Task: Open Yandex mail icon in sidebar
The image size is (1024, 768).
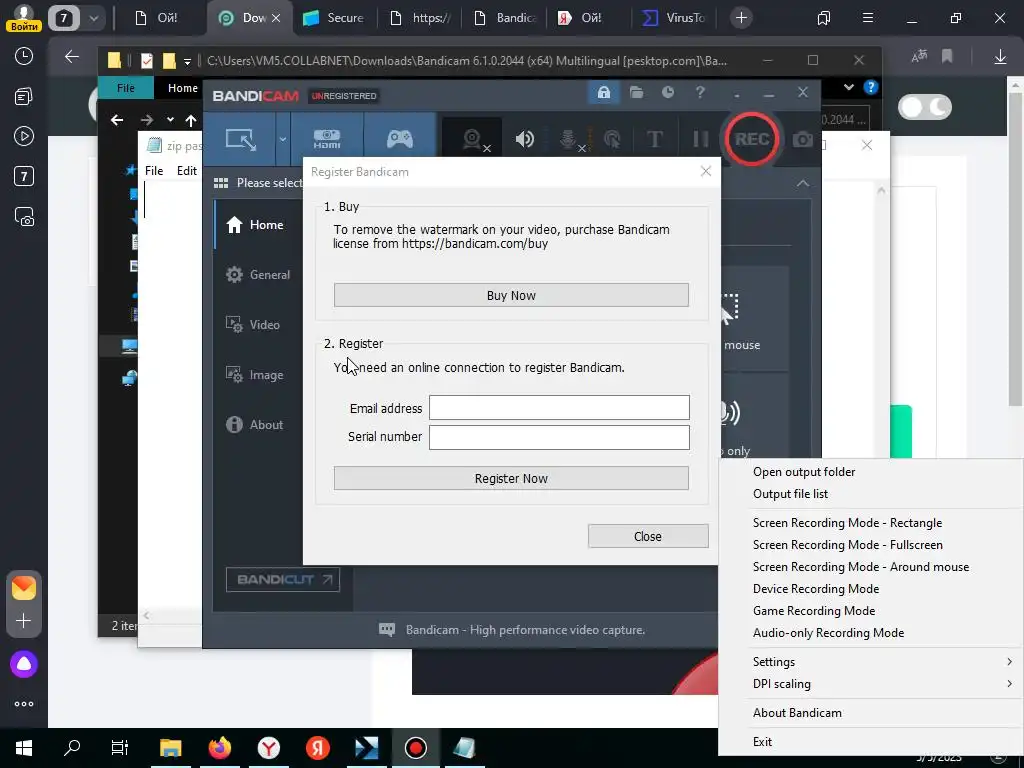Action: click(x=24, y=588)
